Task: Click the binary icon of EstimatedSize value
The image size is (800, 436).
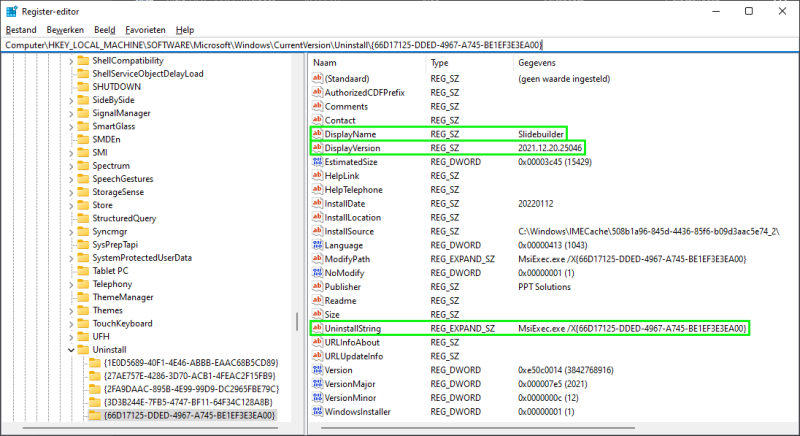Action: (x=317, y=161)
